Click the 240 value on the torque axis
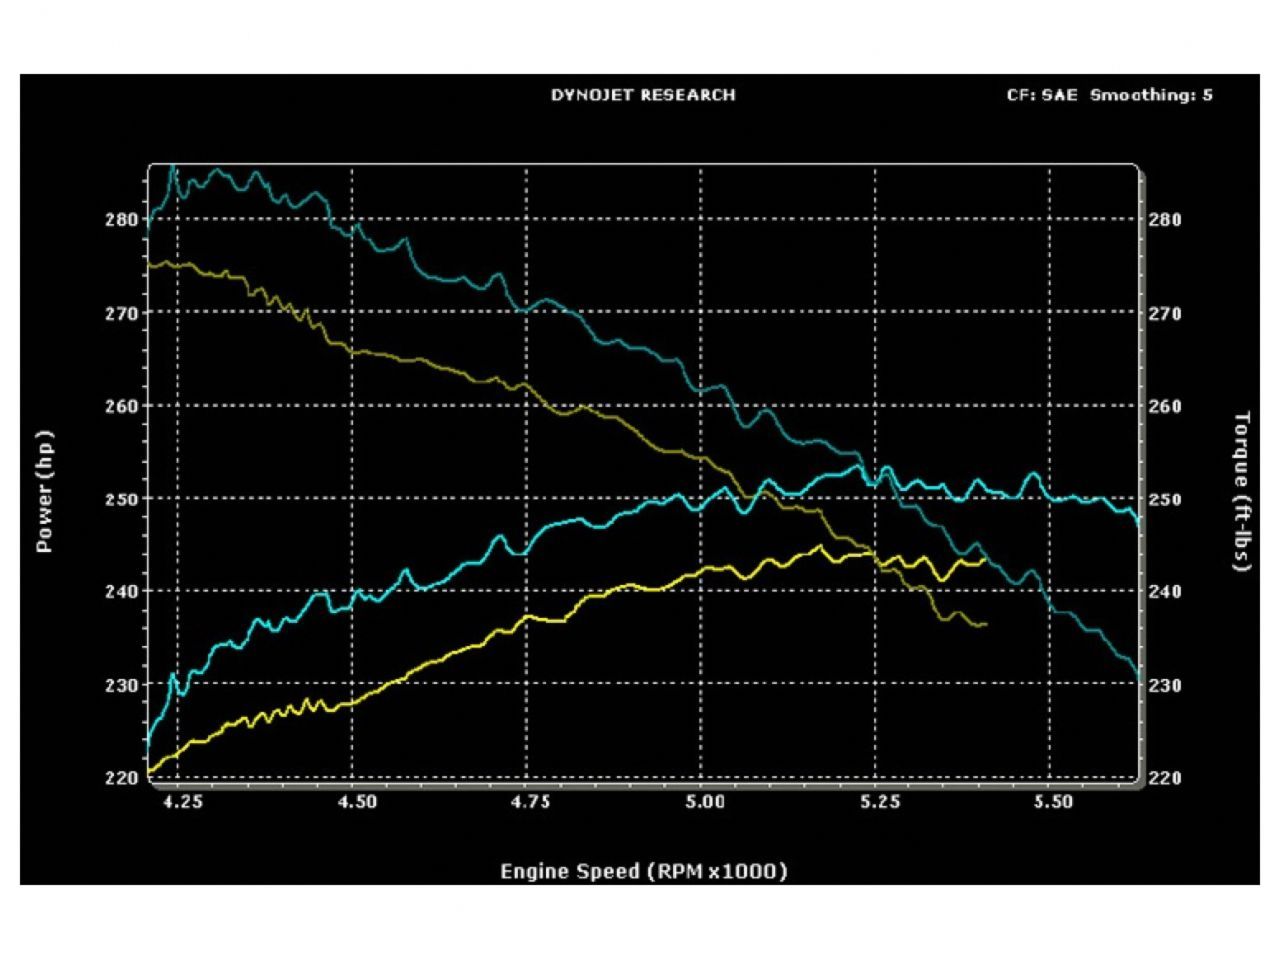This screenshot has height=959, width=1280. (1165, 591)
